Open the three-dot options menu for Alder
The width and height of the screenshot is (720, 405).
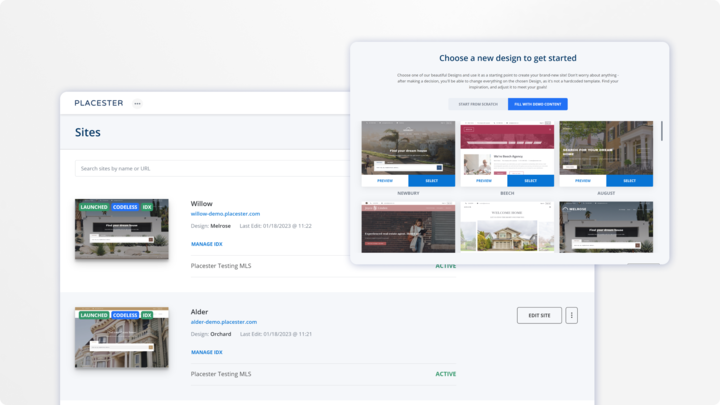pyautogui.click(x=572, y=316)
